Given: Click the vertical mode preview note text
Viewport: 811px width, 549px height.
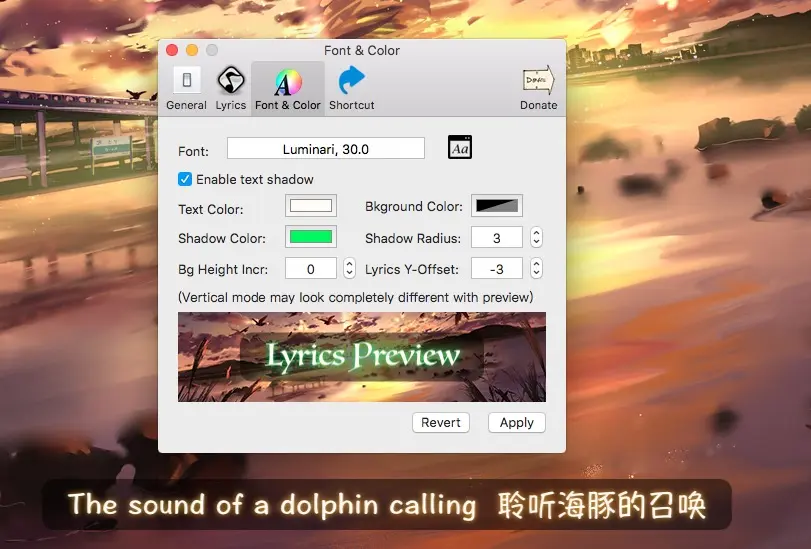Looking at the screenshot, I should [355, 298].
